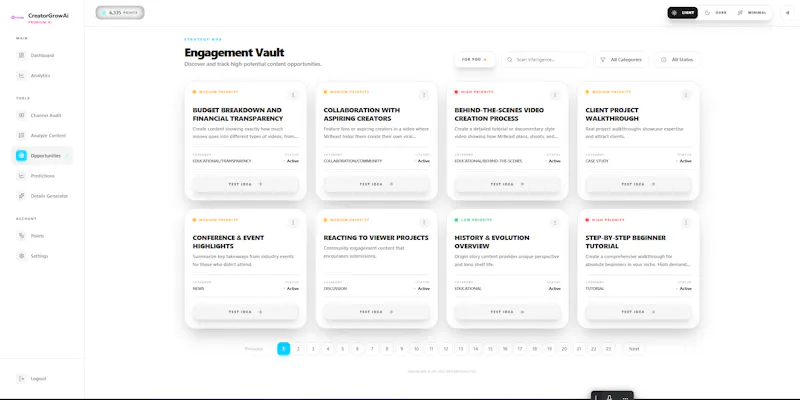800x400 pixels.
Task: Test idea for History & Evolution Overview
Action: click(x=508, y=312)
